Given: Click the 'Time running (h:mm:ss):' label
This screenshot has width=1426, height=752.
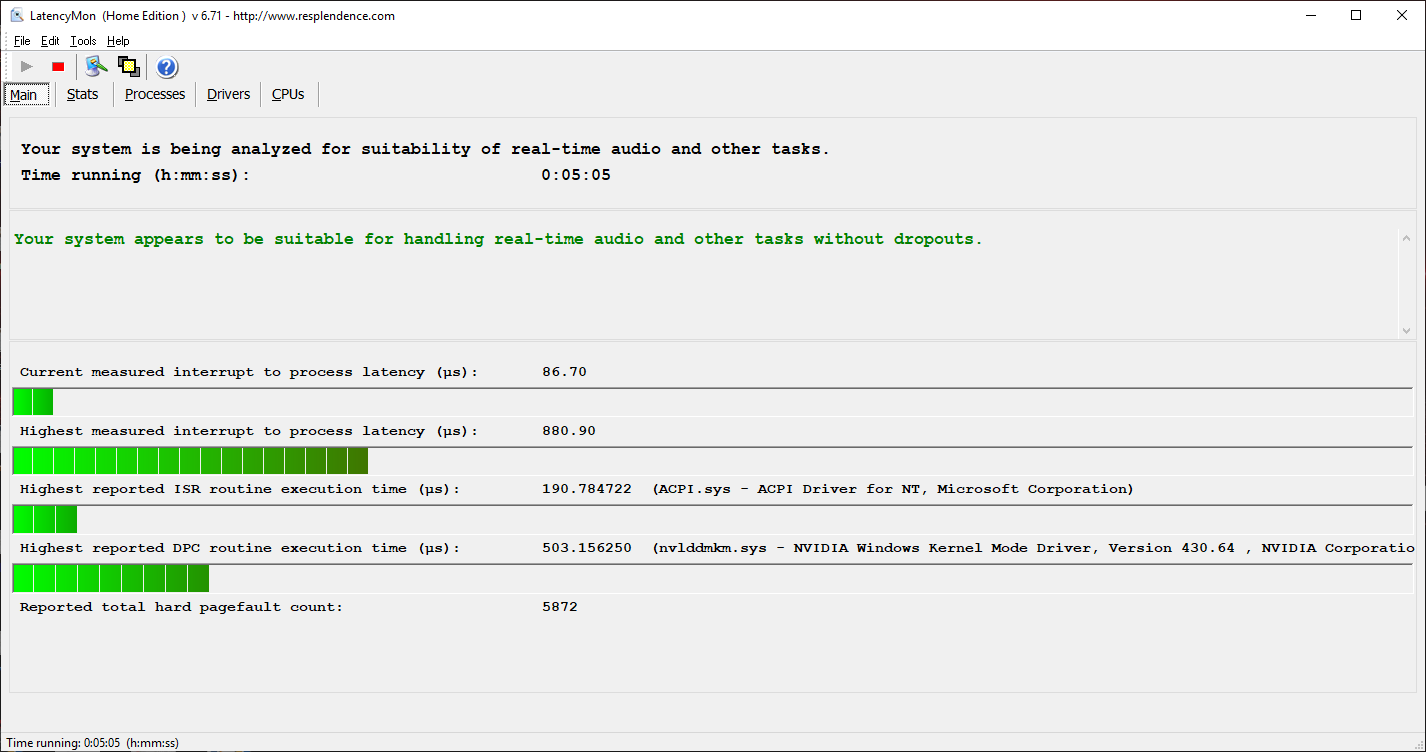Looking at the screenshot, I should (x=135, y=175).
